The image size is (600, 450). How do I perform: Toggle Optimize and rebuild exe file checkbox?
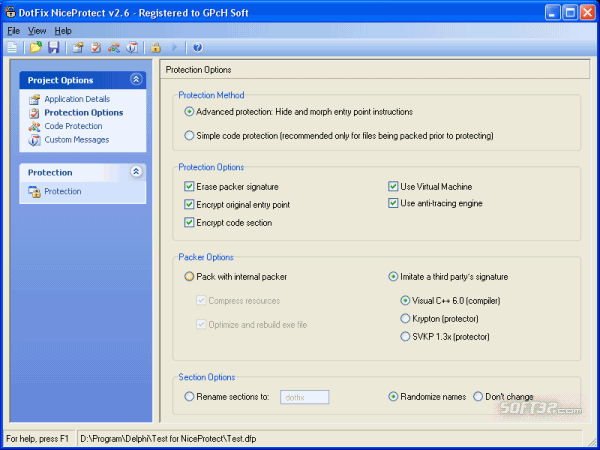(x=201, y=324)
